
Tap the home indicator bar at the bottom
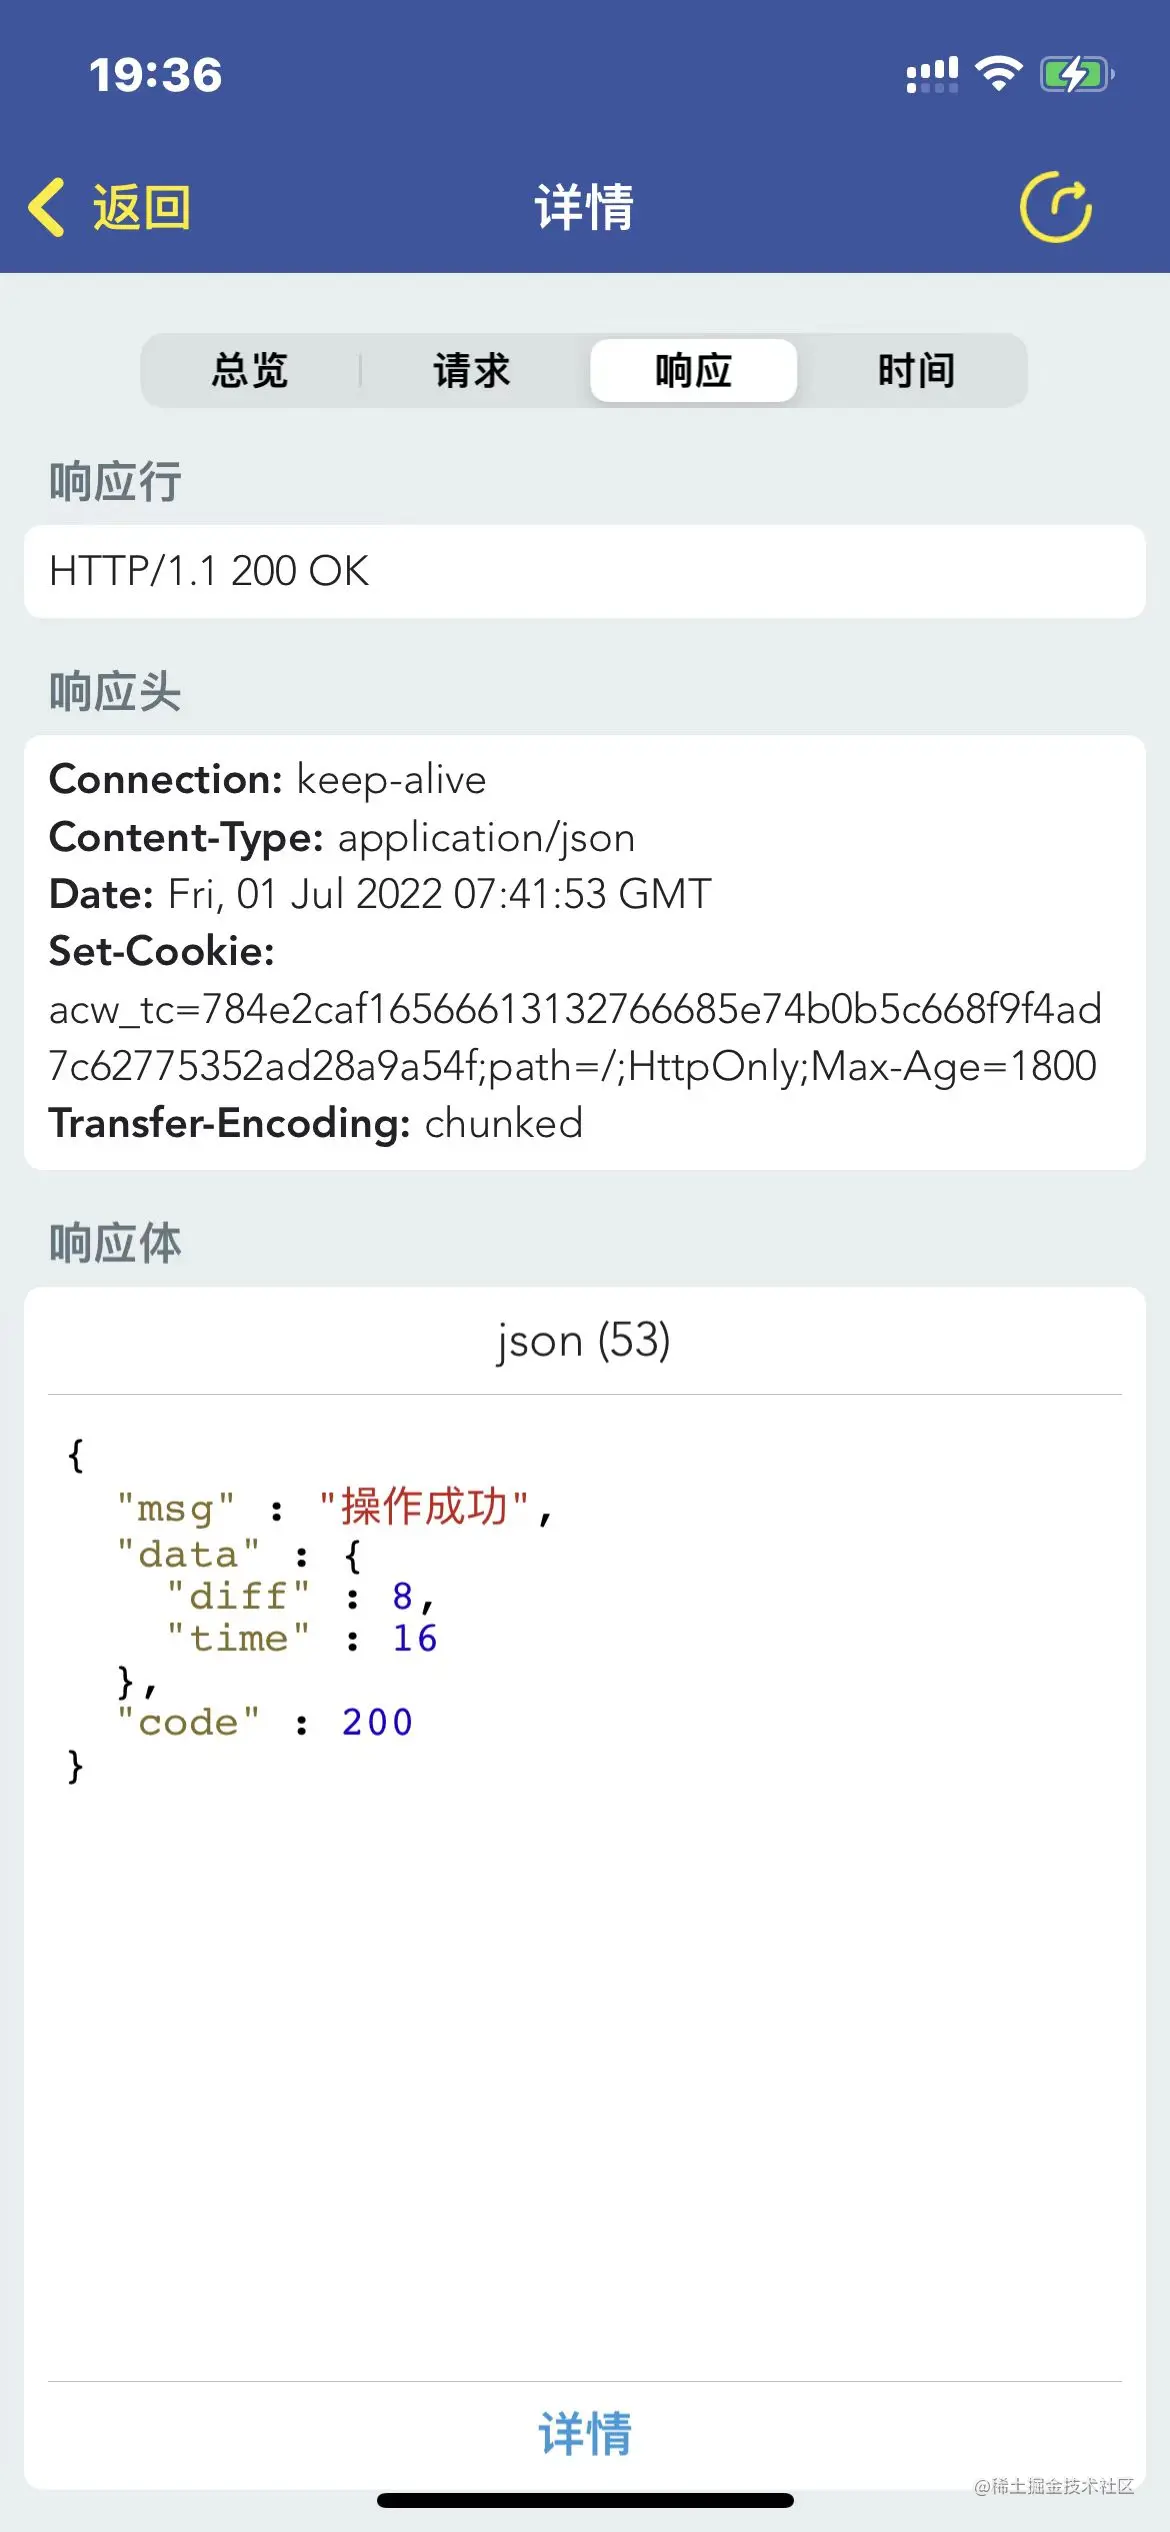[x=585, y=2500]
